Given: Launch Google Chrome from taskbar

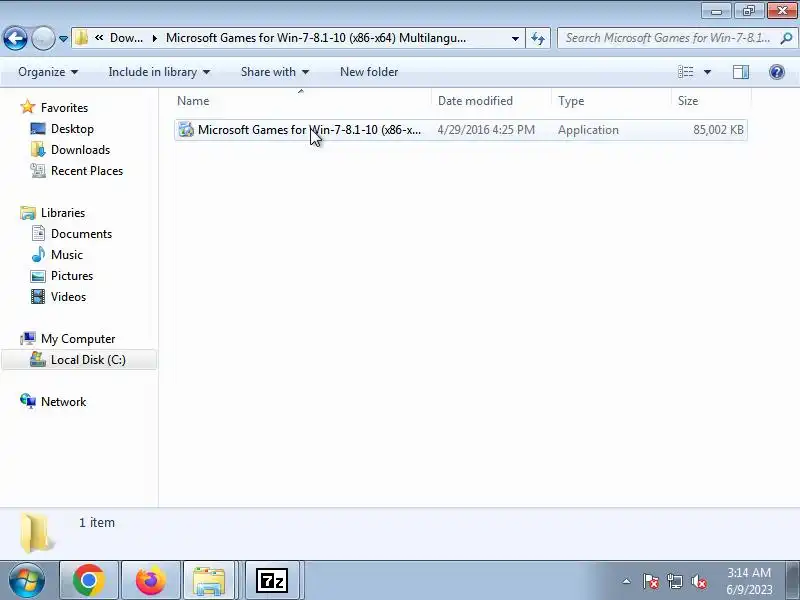Looking at the screenshot, I should point(89,580).
